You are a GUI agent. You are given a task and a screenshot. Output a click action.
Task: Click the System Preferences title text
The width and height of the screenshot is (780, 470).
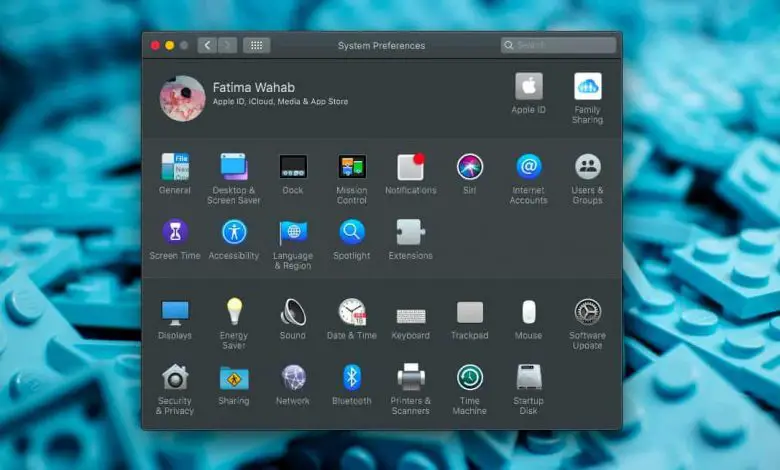(382, 46)
